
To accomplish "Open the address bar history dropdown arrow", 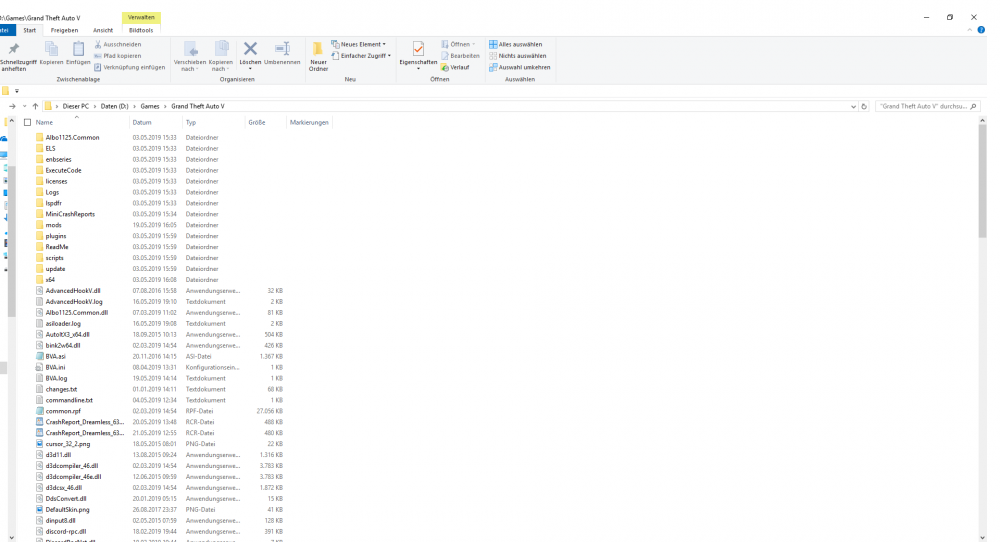I will 852,106.
